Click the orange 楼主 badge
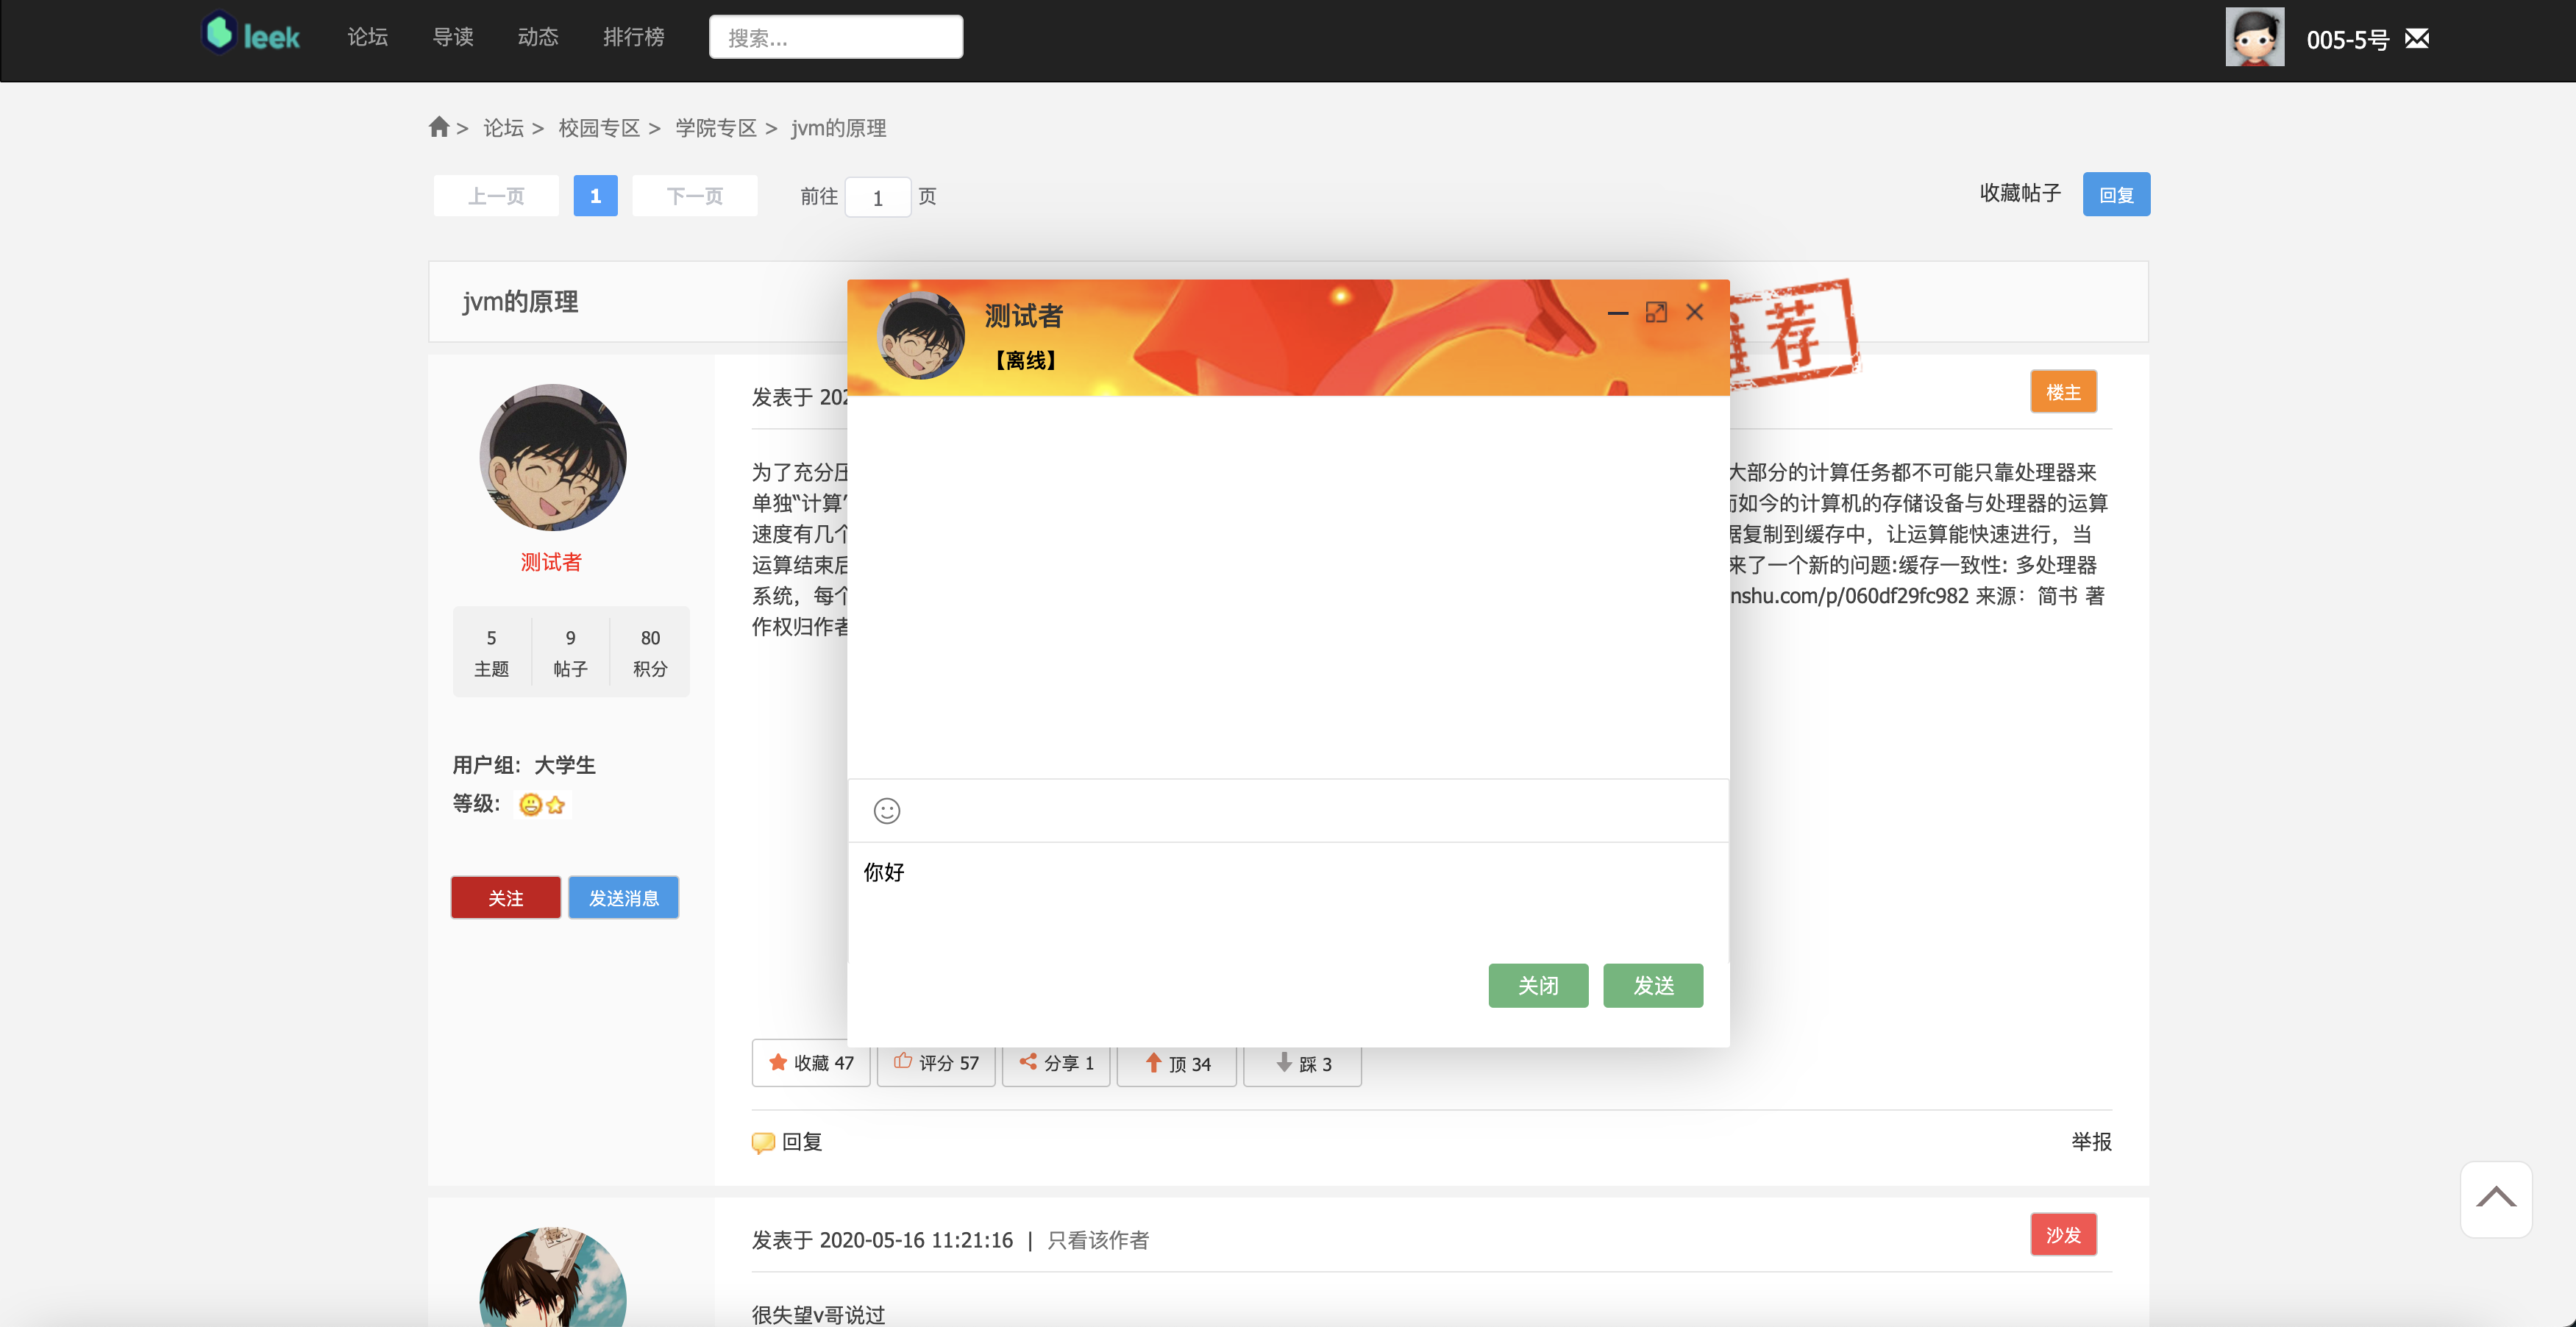The image size is (2576, 1327). [x=2063, y=392]
